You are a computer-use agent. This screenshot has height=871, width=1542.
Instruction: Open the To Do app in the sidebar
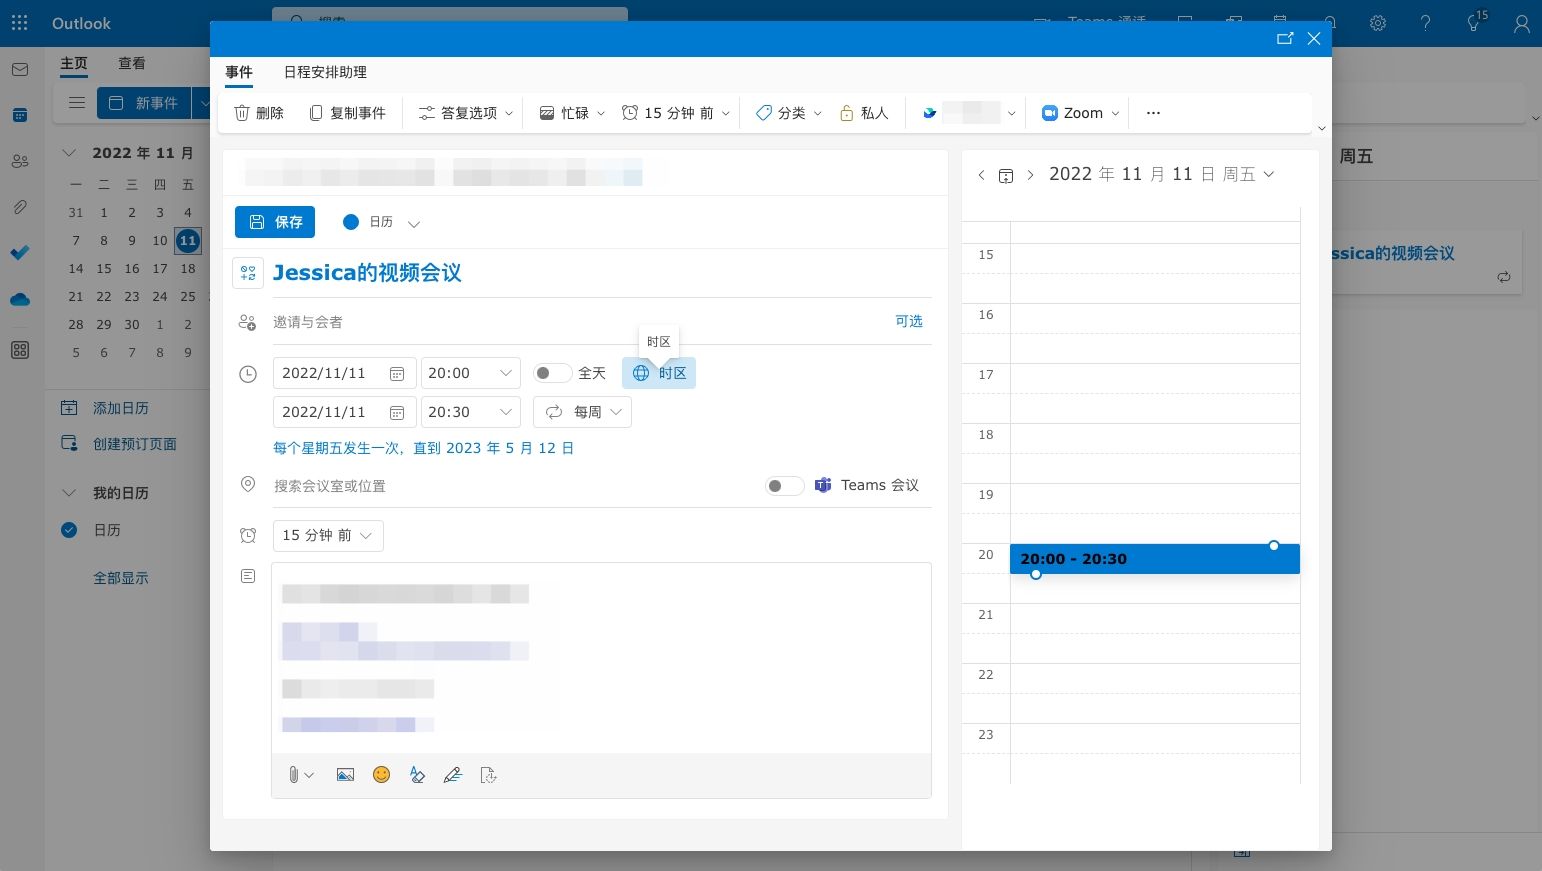(x=19, y=253)
